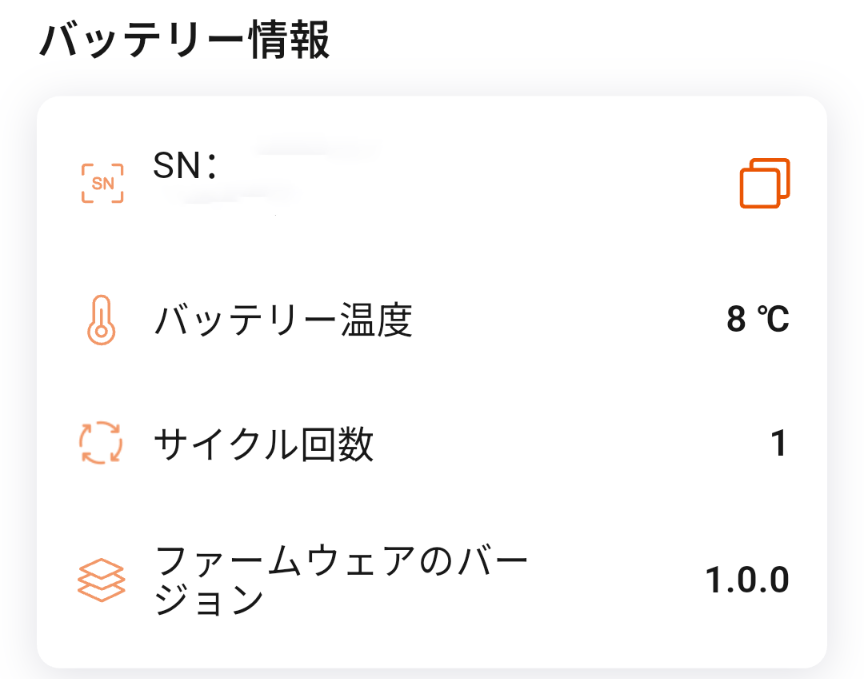Tap the ファームウェアのバー label line

341,561
